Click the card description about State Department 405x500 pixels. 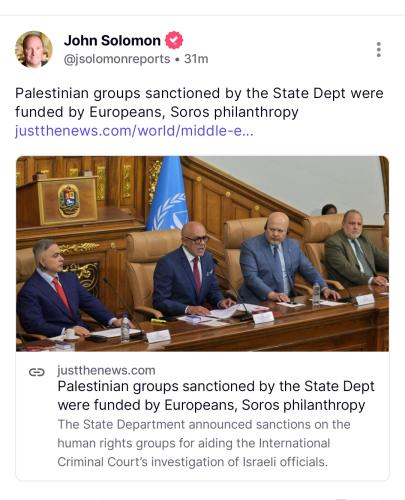[204, 443]
